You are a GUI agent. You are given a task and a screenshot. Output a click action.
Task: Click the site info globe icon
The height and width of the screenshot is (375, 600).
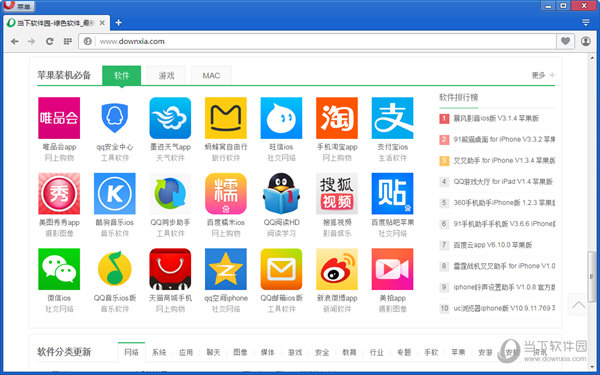(x=88, y=41)
